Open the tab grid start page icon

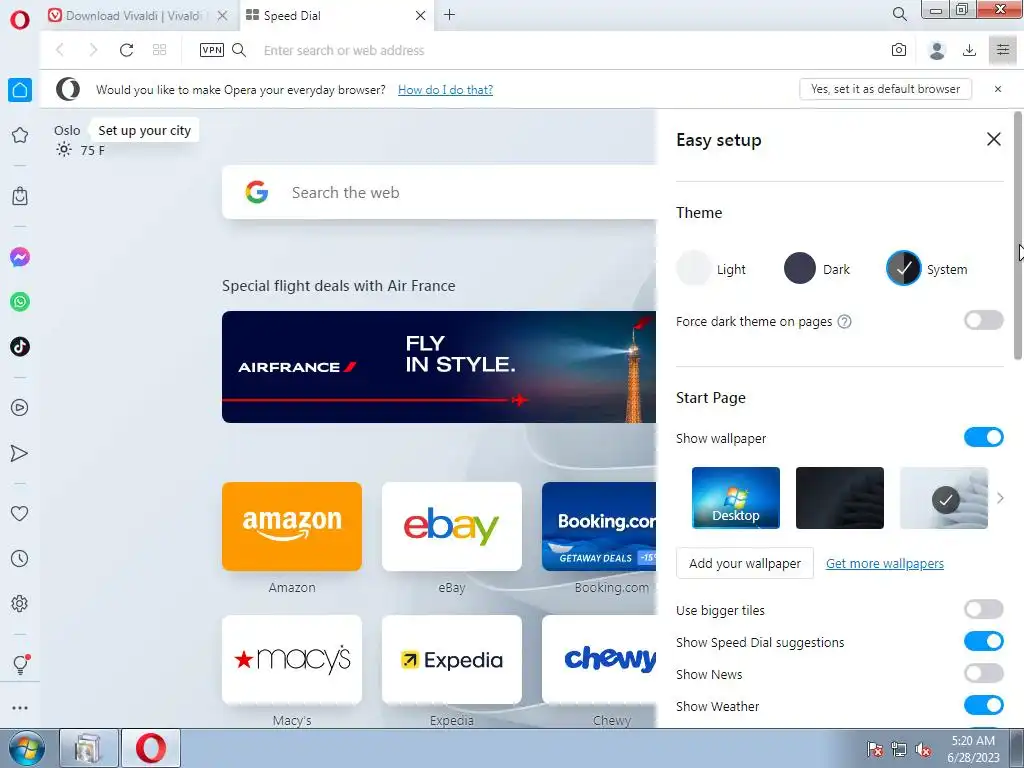click(x=159, y=50)
